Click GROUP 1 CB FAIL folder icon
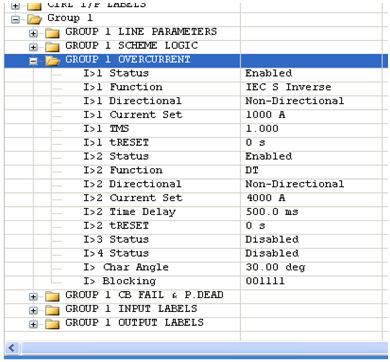390x362 pixels. pos(52,296)
